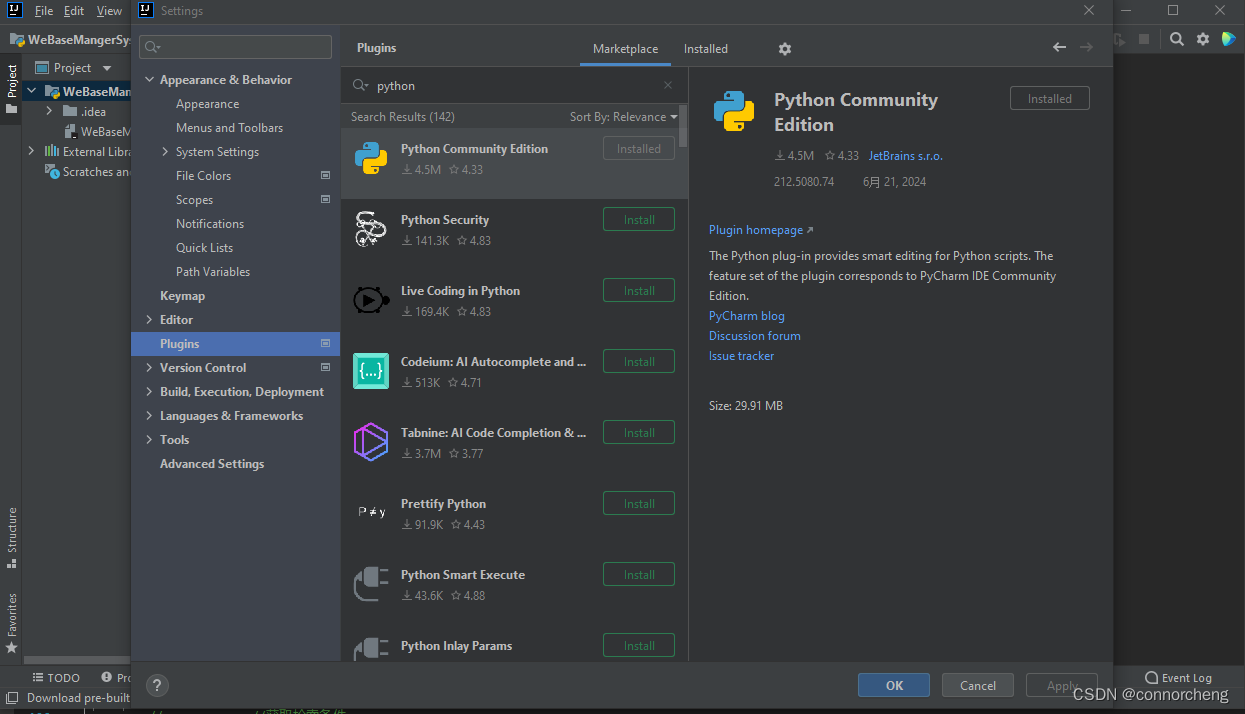Open the View menu

[x=109, y=11]
